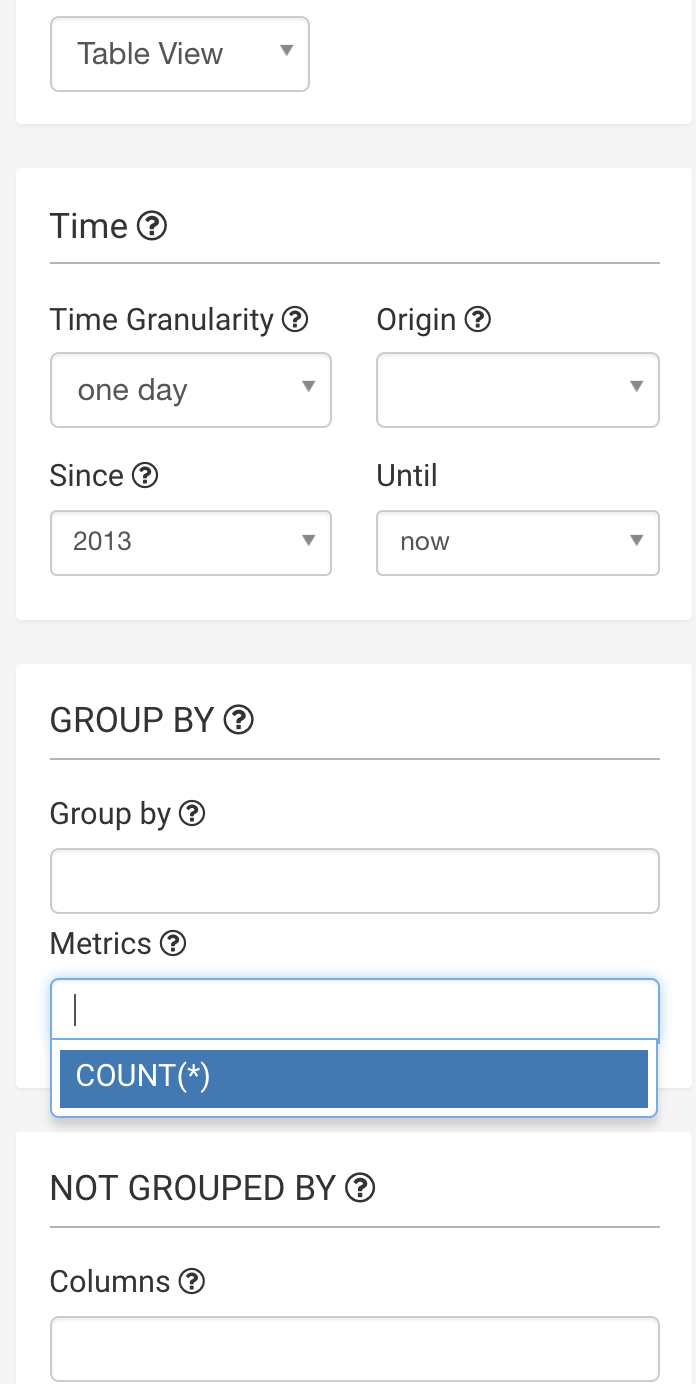The height and width of the screenshot is (1384, 696).
Task: Open the Time Granularity 'one day' dropdown
Action: pos(190,390)
